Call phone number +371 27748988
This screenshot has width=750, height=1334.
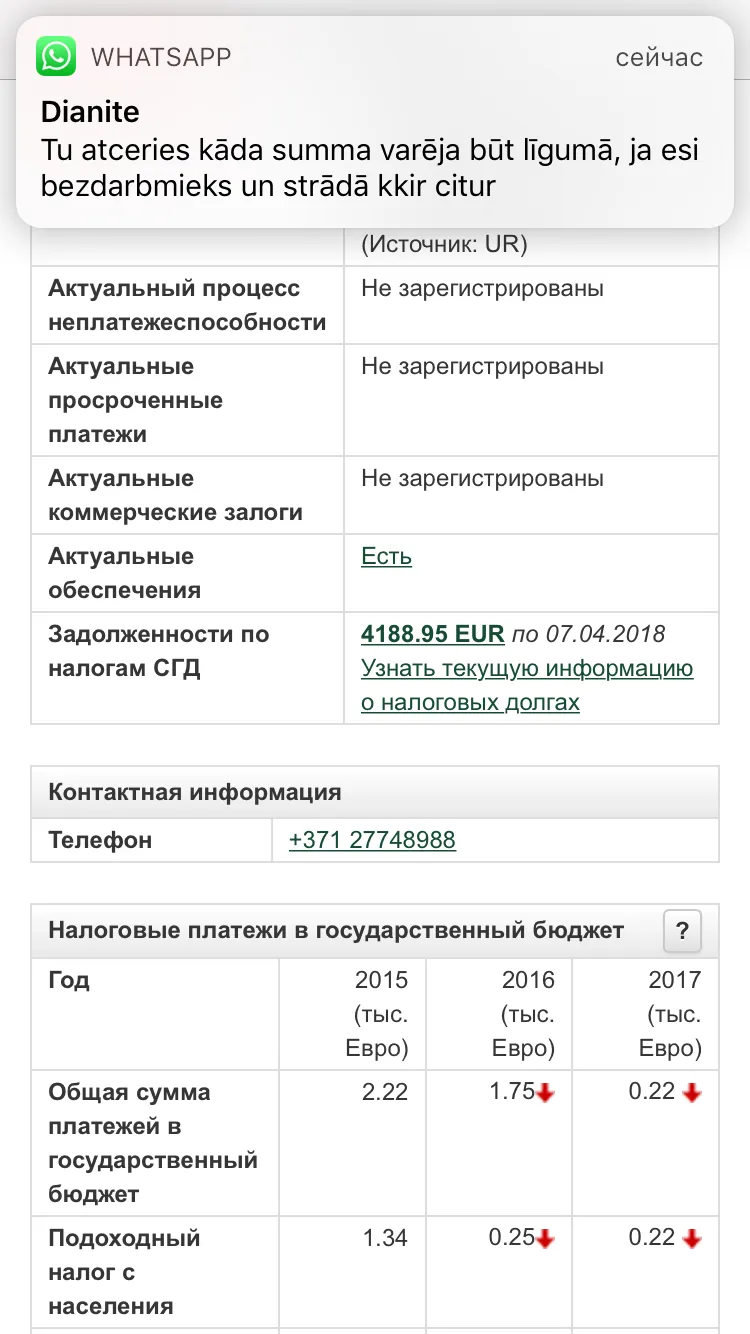point(372,840)
